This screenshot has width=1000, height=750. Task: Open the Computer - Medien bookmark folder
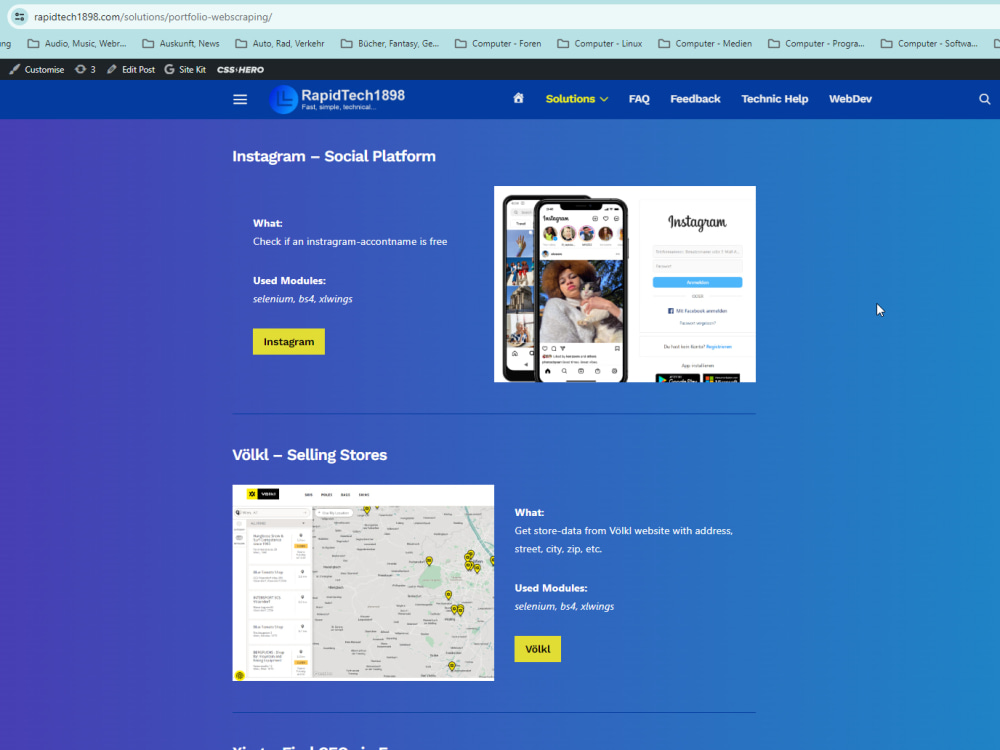(705, 43)
